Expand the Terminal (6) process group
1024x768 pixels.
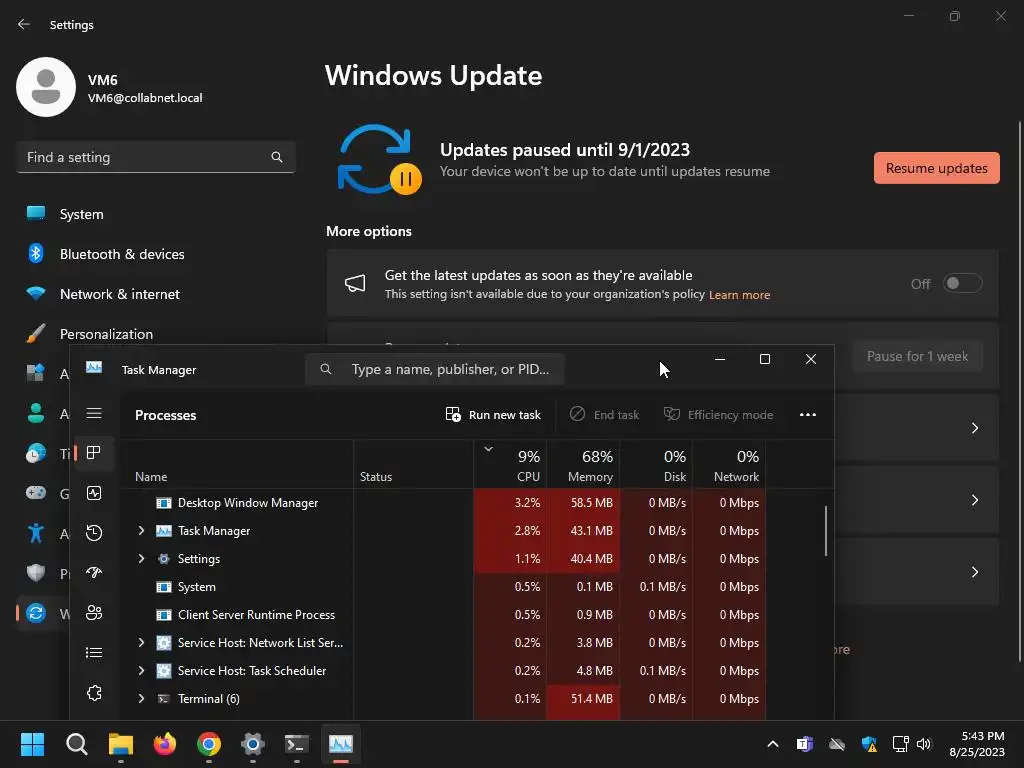click(141, 699)
